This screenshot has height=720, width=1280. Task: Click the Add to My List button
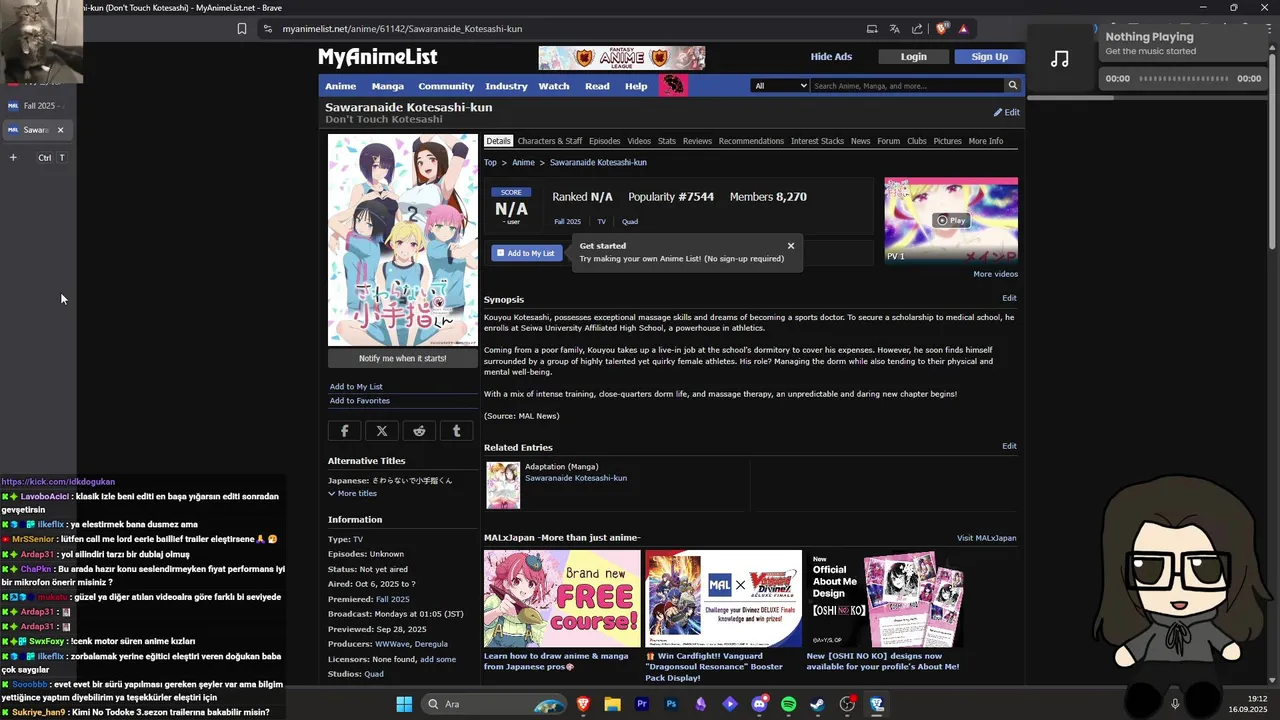click(526, 253)
